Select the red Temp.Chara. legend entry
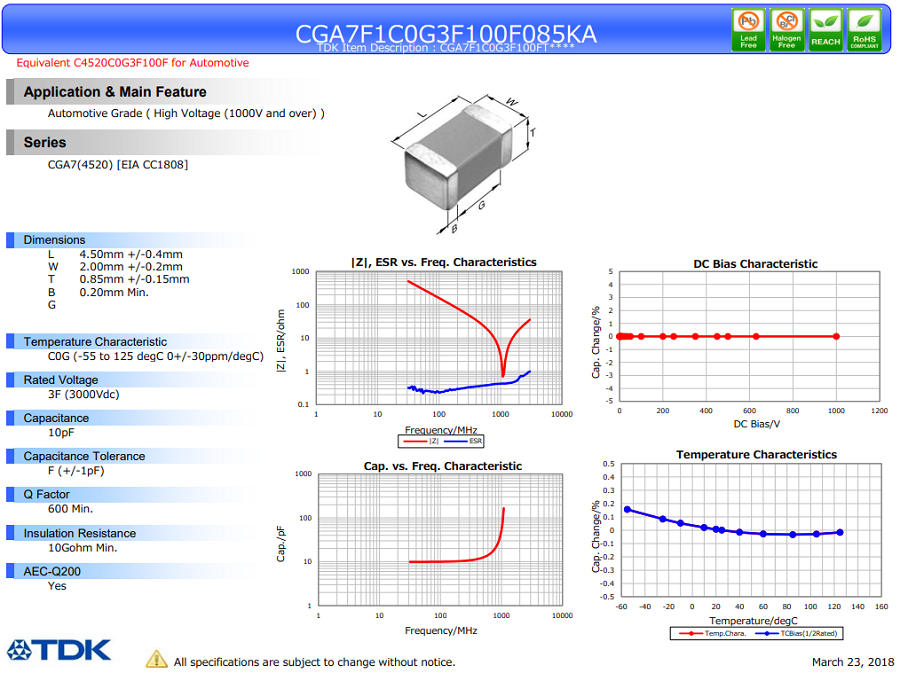900x673 pixels. 712,633
